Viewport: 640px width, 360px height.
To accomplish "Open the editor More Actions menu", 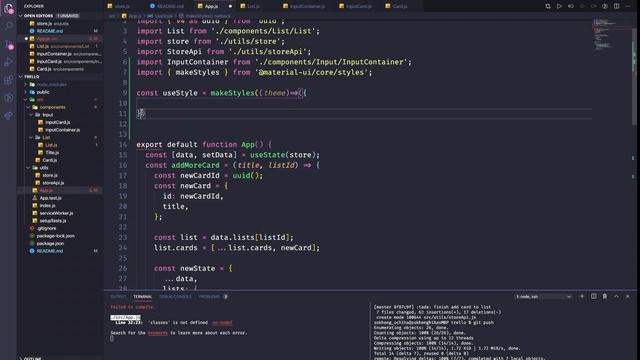I will [628, 6].
